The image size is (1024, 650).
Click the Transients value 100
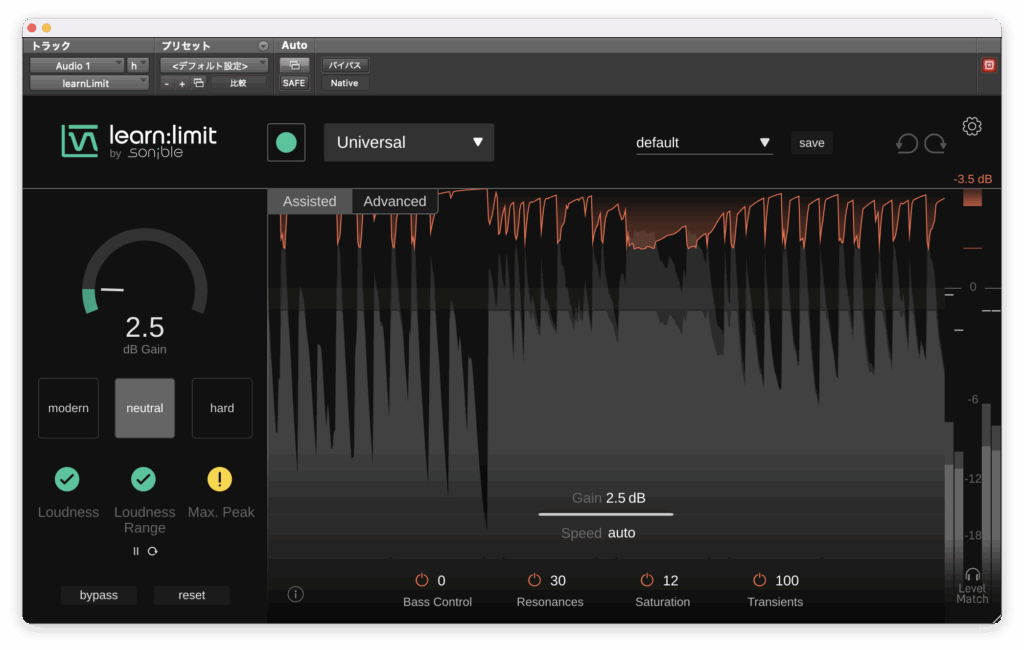787,580
